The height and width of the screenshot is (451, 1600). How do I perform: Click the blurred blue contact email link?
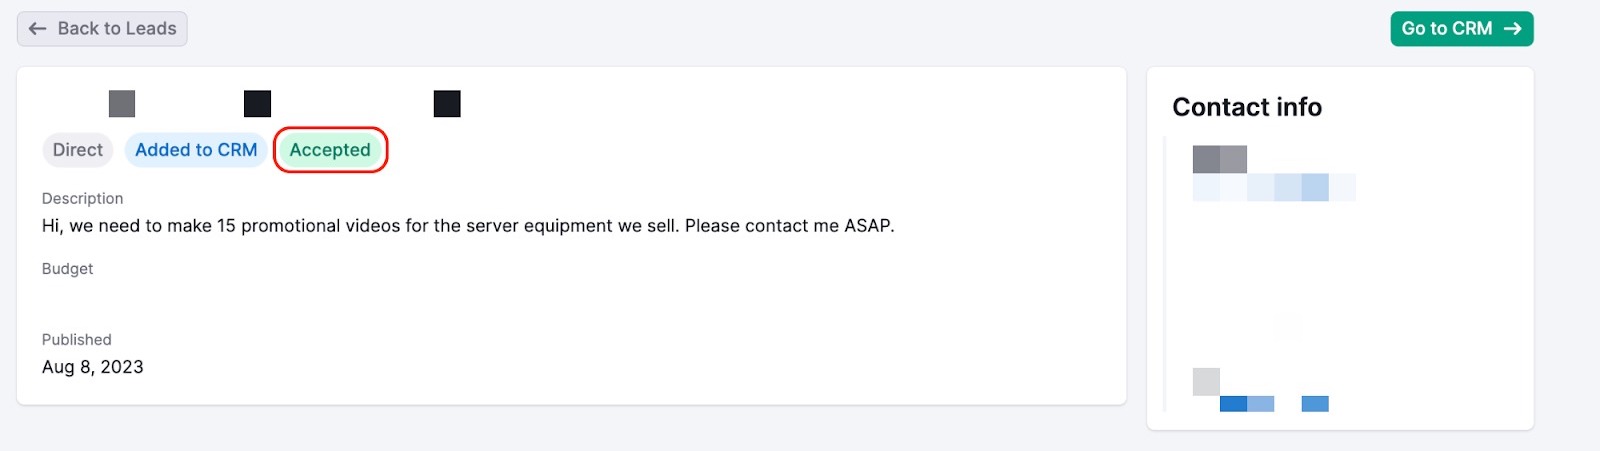click(1273, 187)
